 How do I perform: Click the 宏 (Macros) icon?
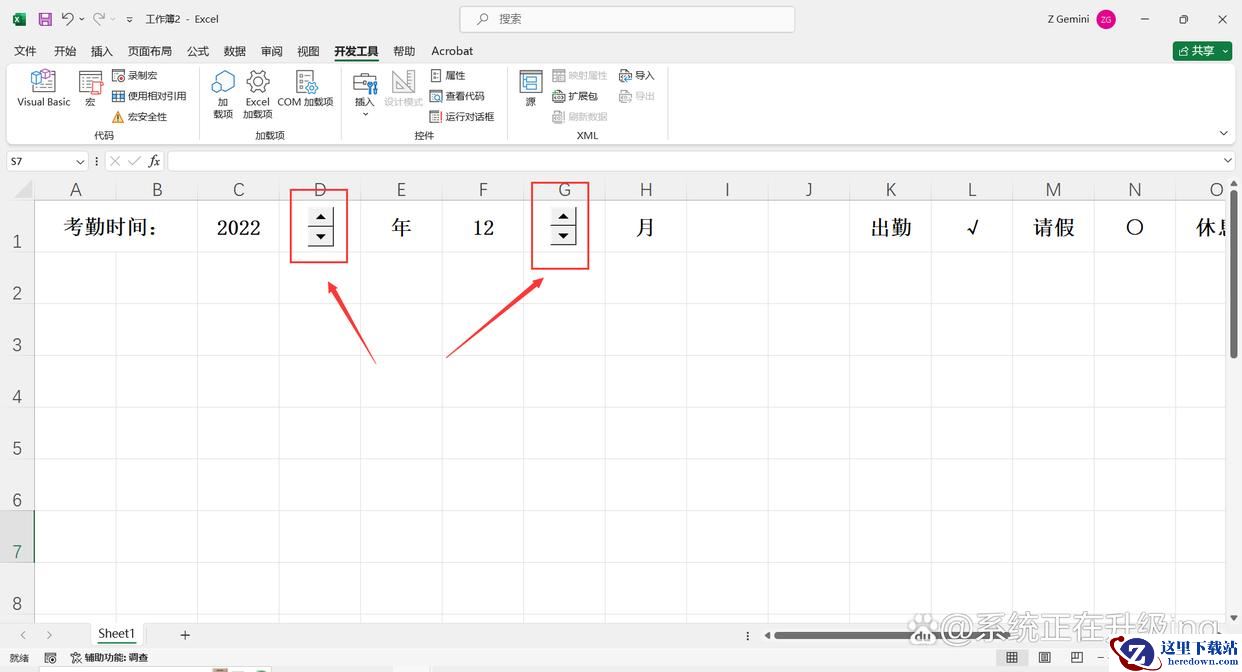[x=90, y=89]
